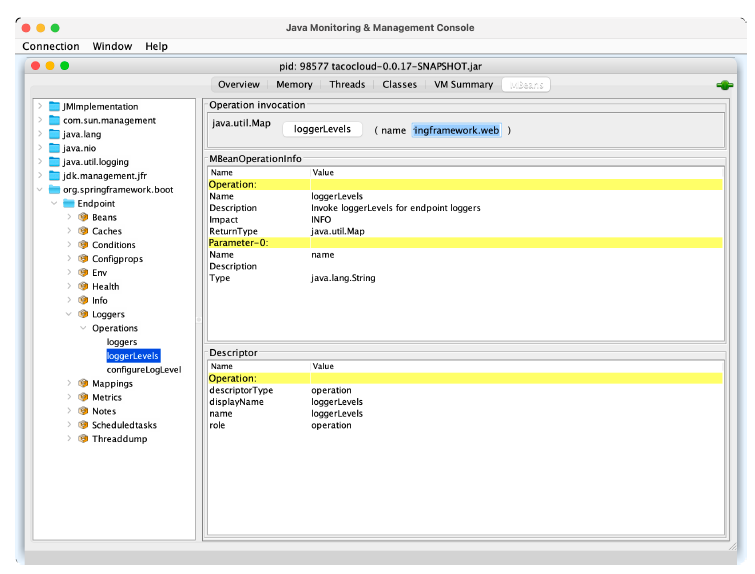Click the Beans MBean icon
Image resolution: width=755 pixels, height=574 pixels.
click(x=83, y=217)
